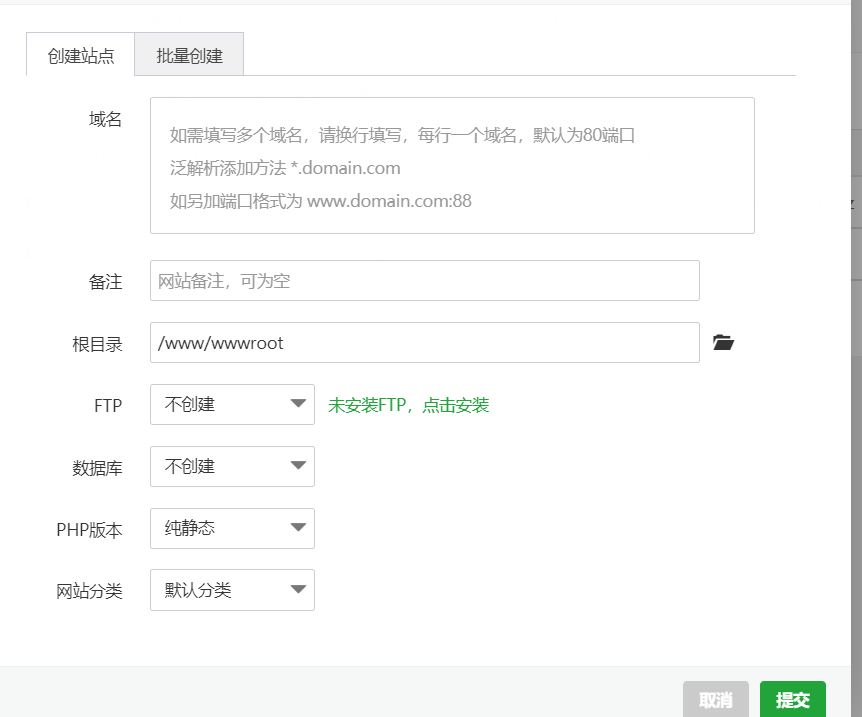Image resolution: width=862 pixels, height=717 pixels.
Task: Click the FTP field label
Action: (x=107, y=406)
